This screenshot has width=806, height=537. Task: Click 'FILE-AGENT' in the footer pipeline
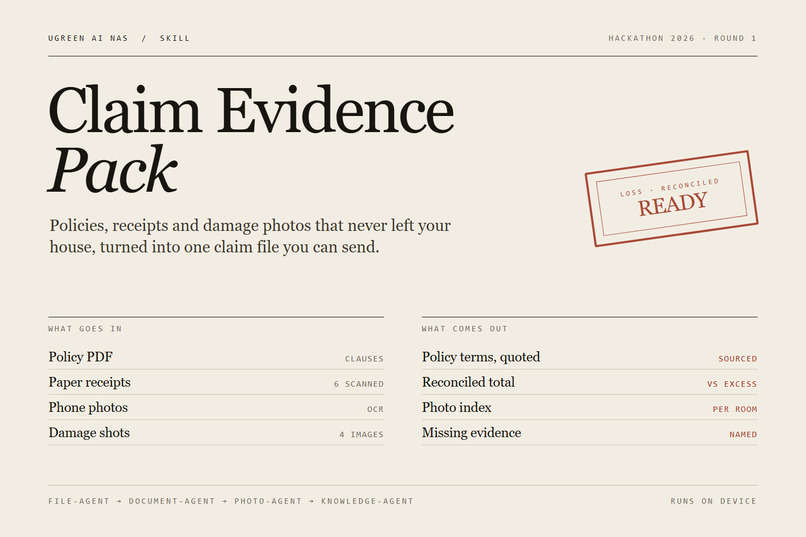point(79,501)
